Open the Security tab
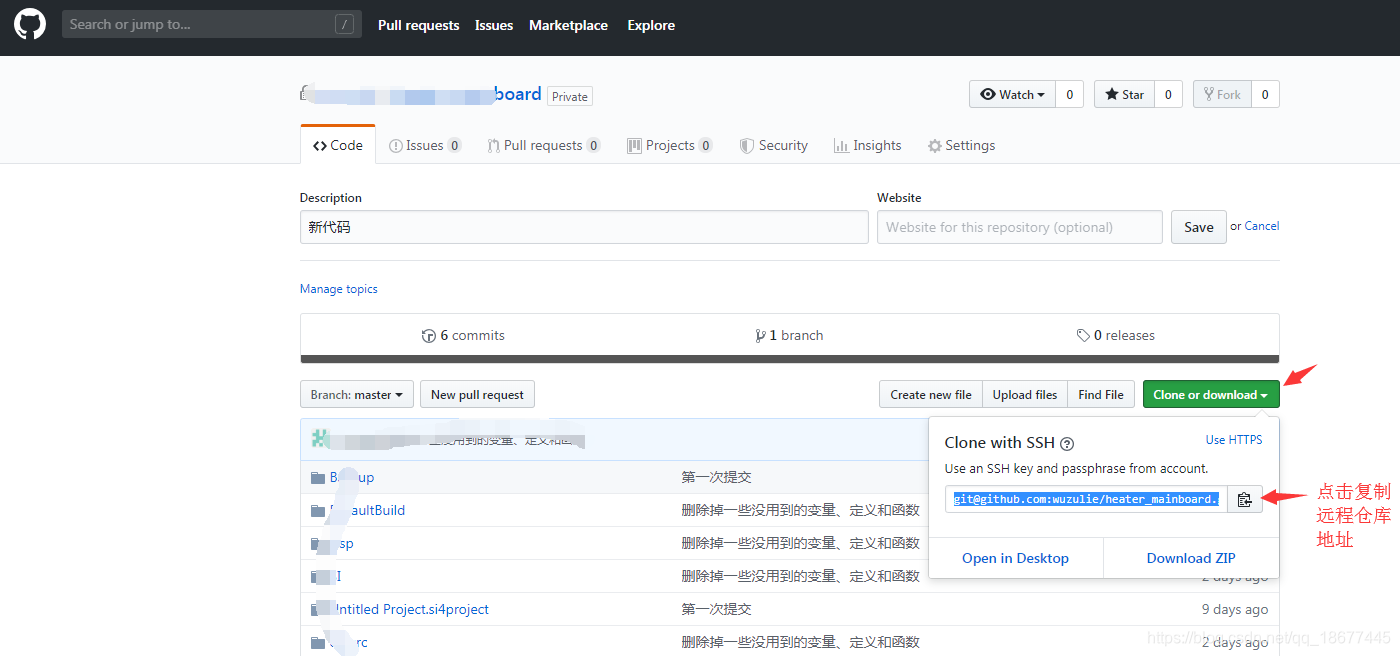Image resolution: width=1400 pixels, height=656 pixels. point(774,145)
